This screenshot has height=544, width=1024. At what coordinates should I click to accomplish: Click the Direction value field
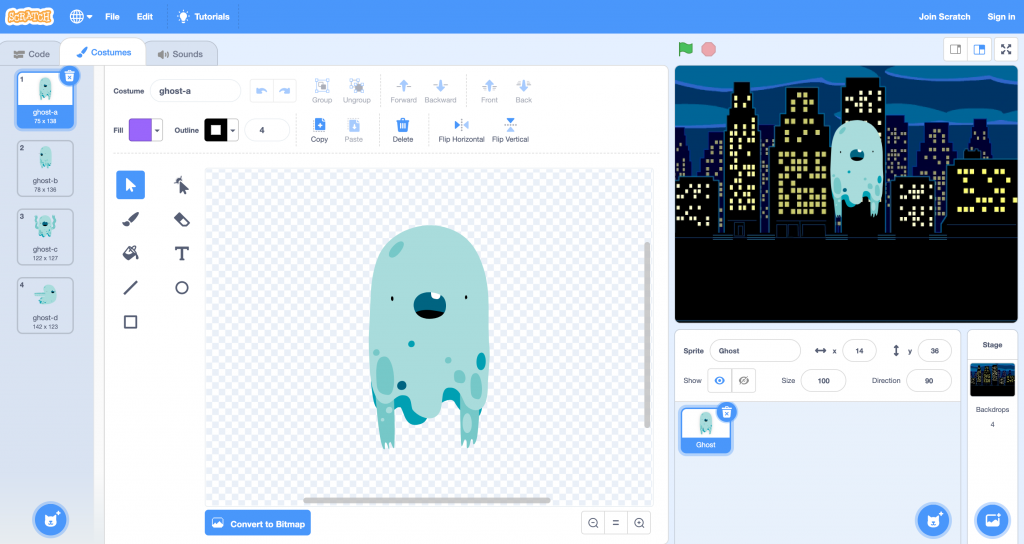pyautogui.click(x=929, y=380)
